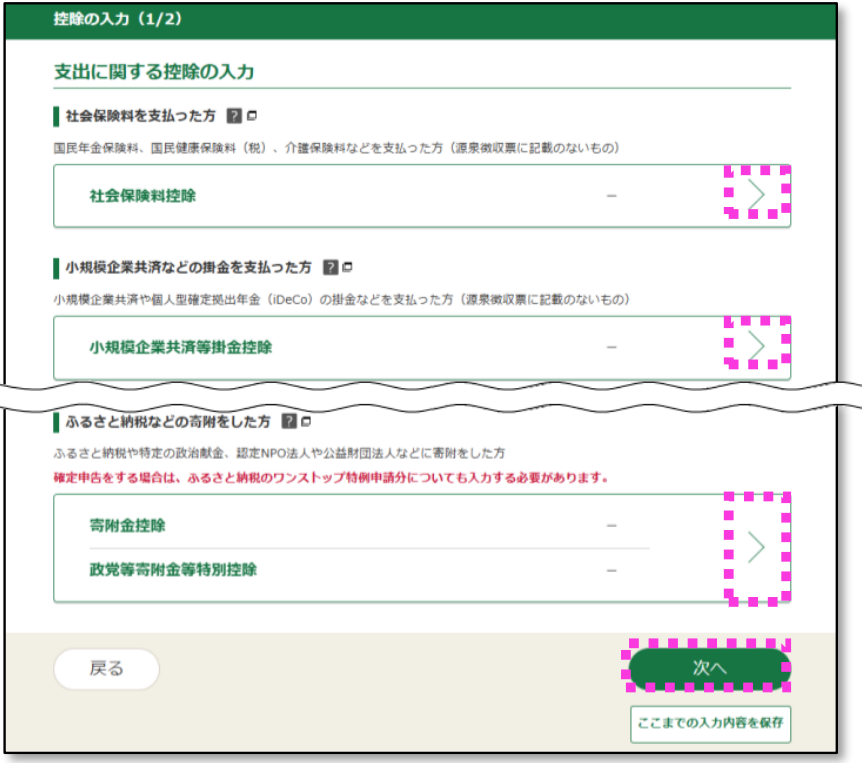Click the red ワンストップ特例 notice text
Image resolution: width=865 pixels, height=763 pixels.
[x=331, y=477]
